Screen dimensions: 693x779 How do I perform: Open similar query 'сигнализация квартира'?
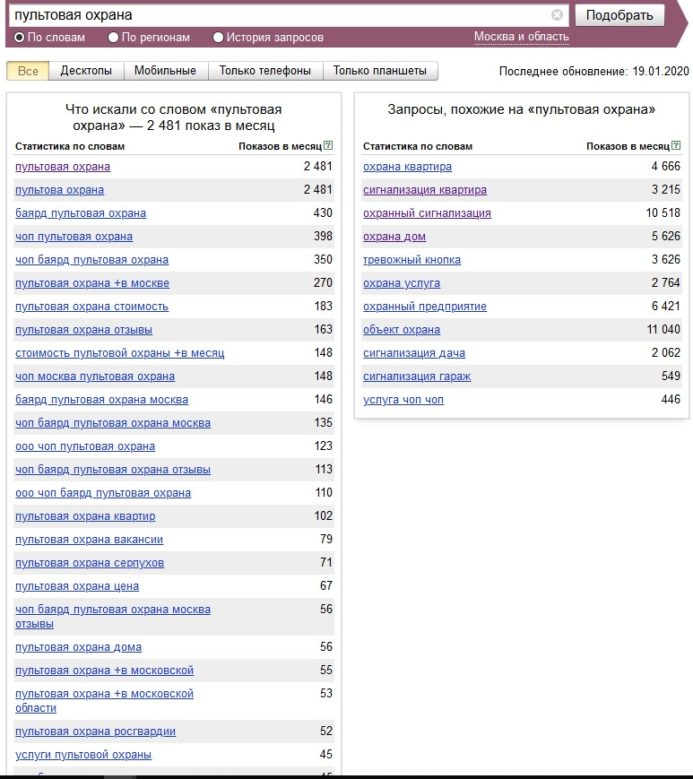[x=425, y=190]
